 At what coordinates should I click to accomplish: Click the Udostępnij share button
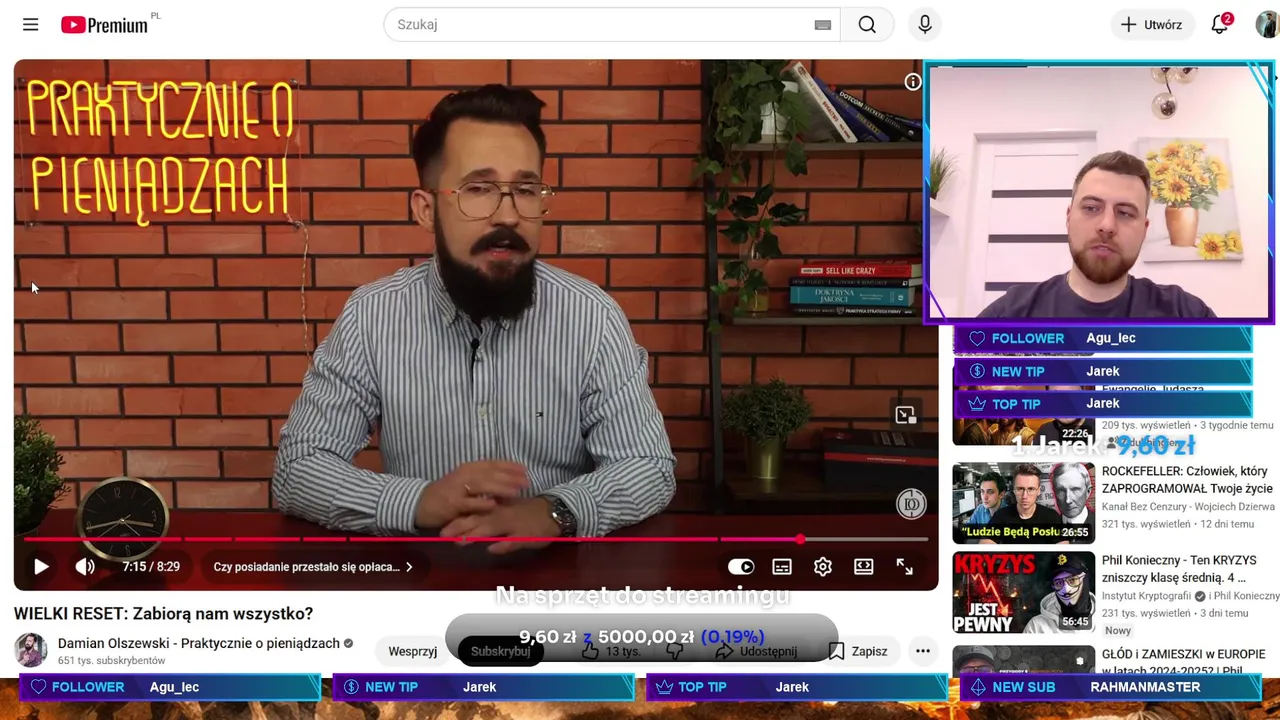tap(757, 651)
